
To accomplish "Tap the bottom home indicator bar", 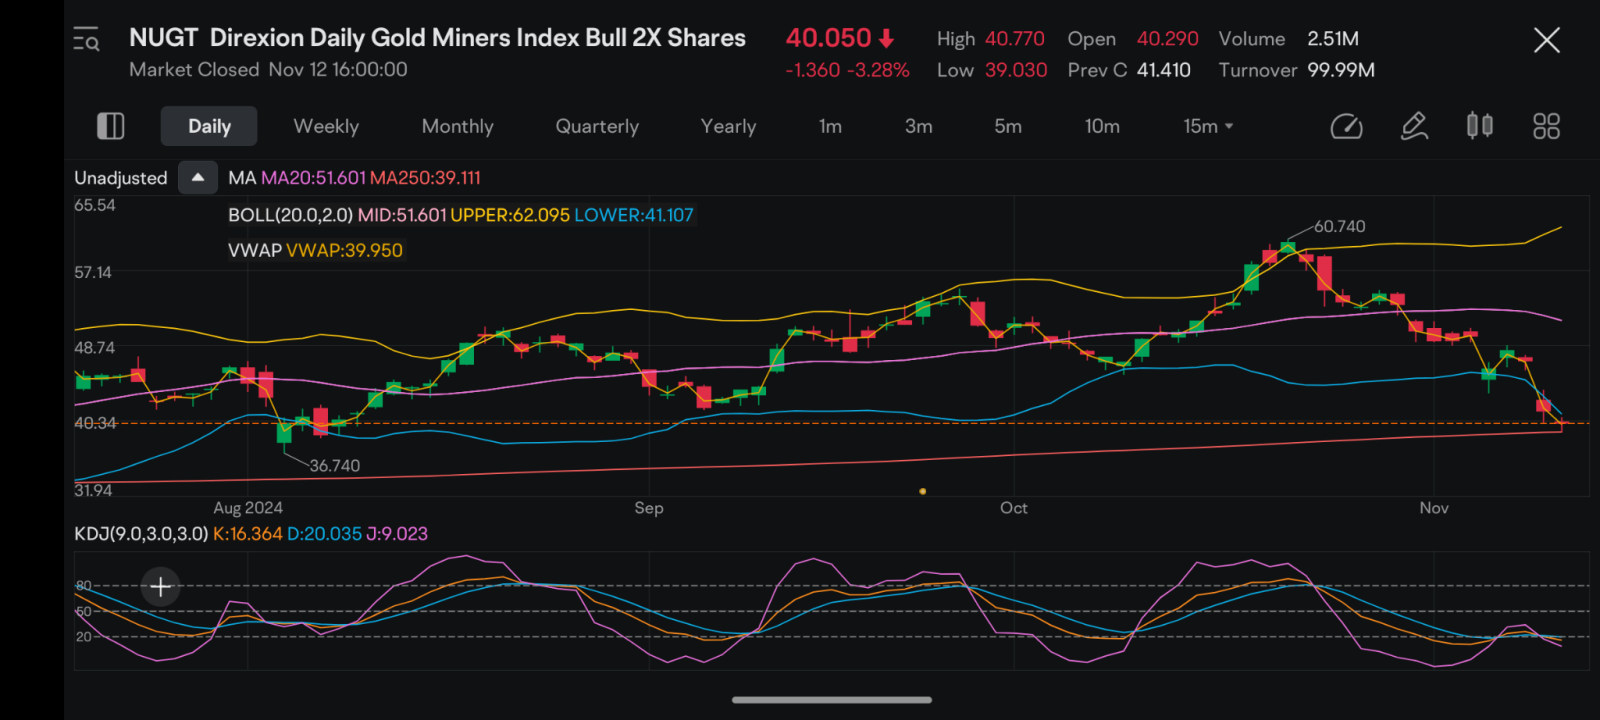I will tap(832, 700).
